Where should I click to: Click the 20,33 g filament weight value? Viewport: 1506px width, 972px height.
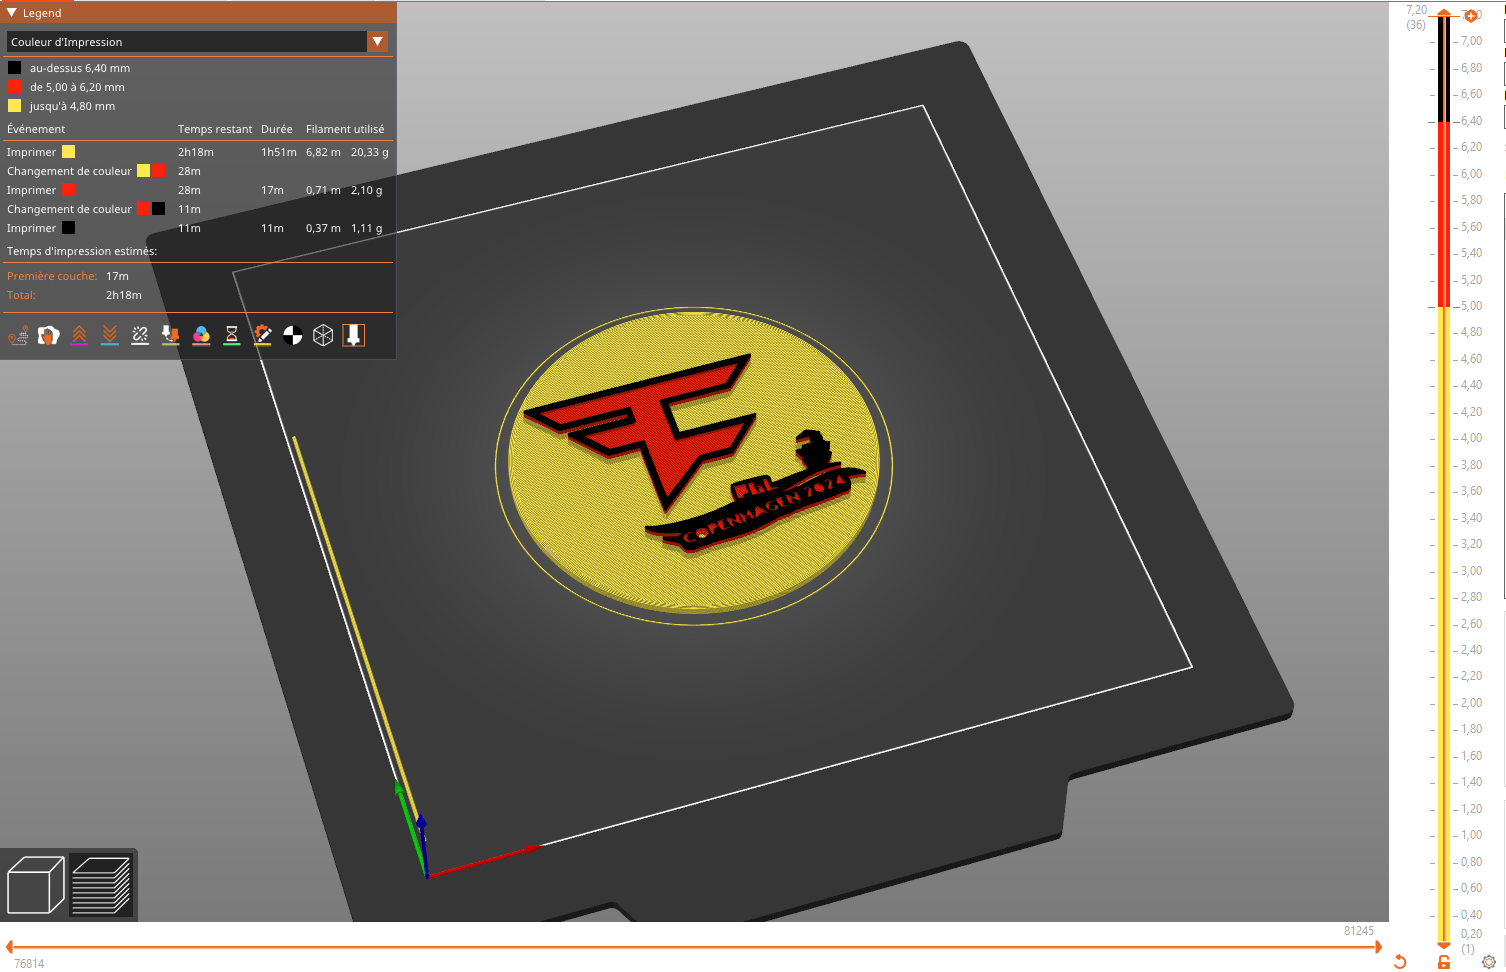(x=370, y=152)
